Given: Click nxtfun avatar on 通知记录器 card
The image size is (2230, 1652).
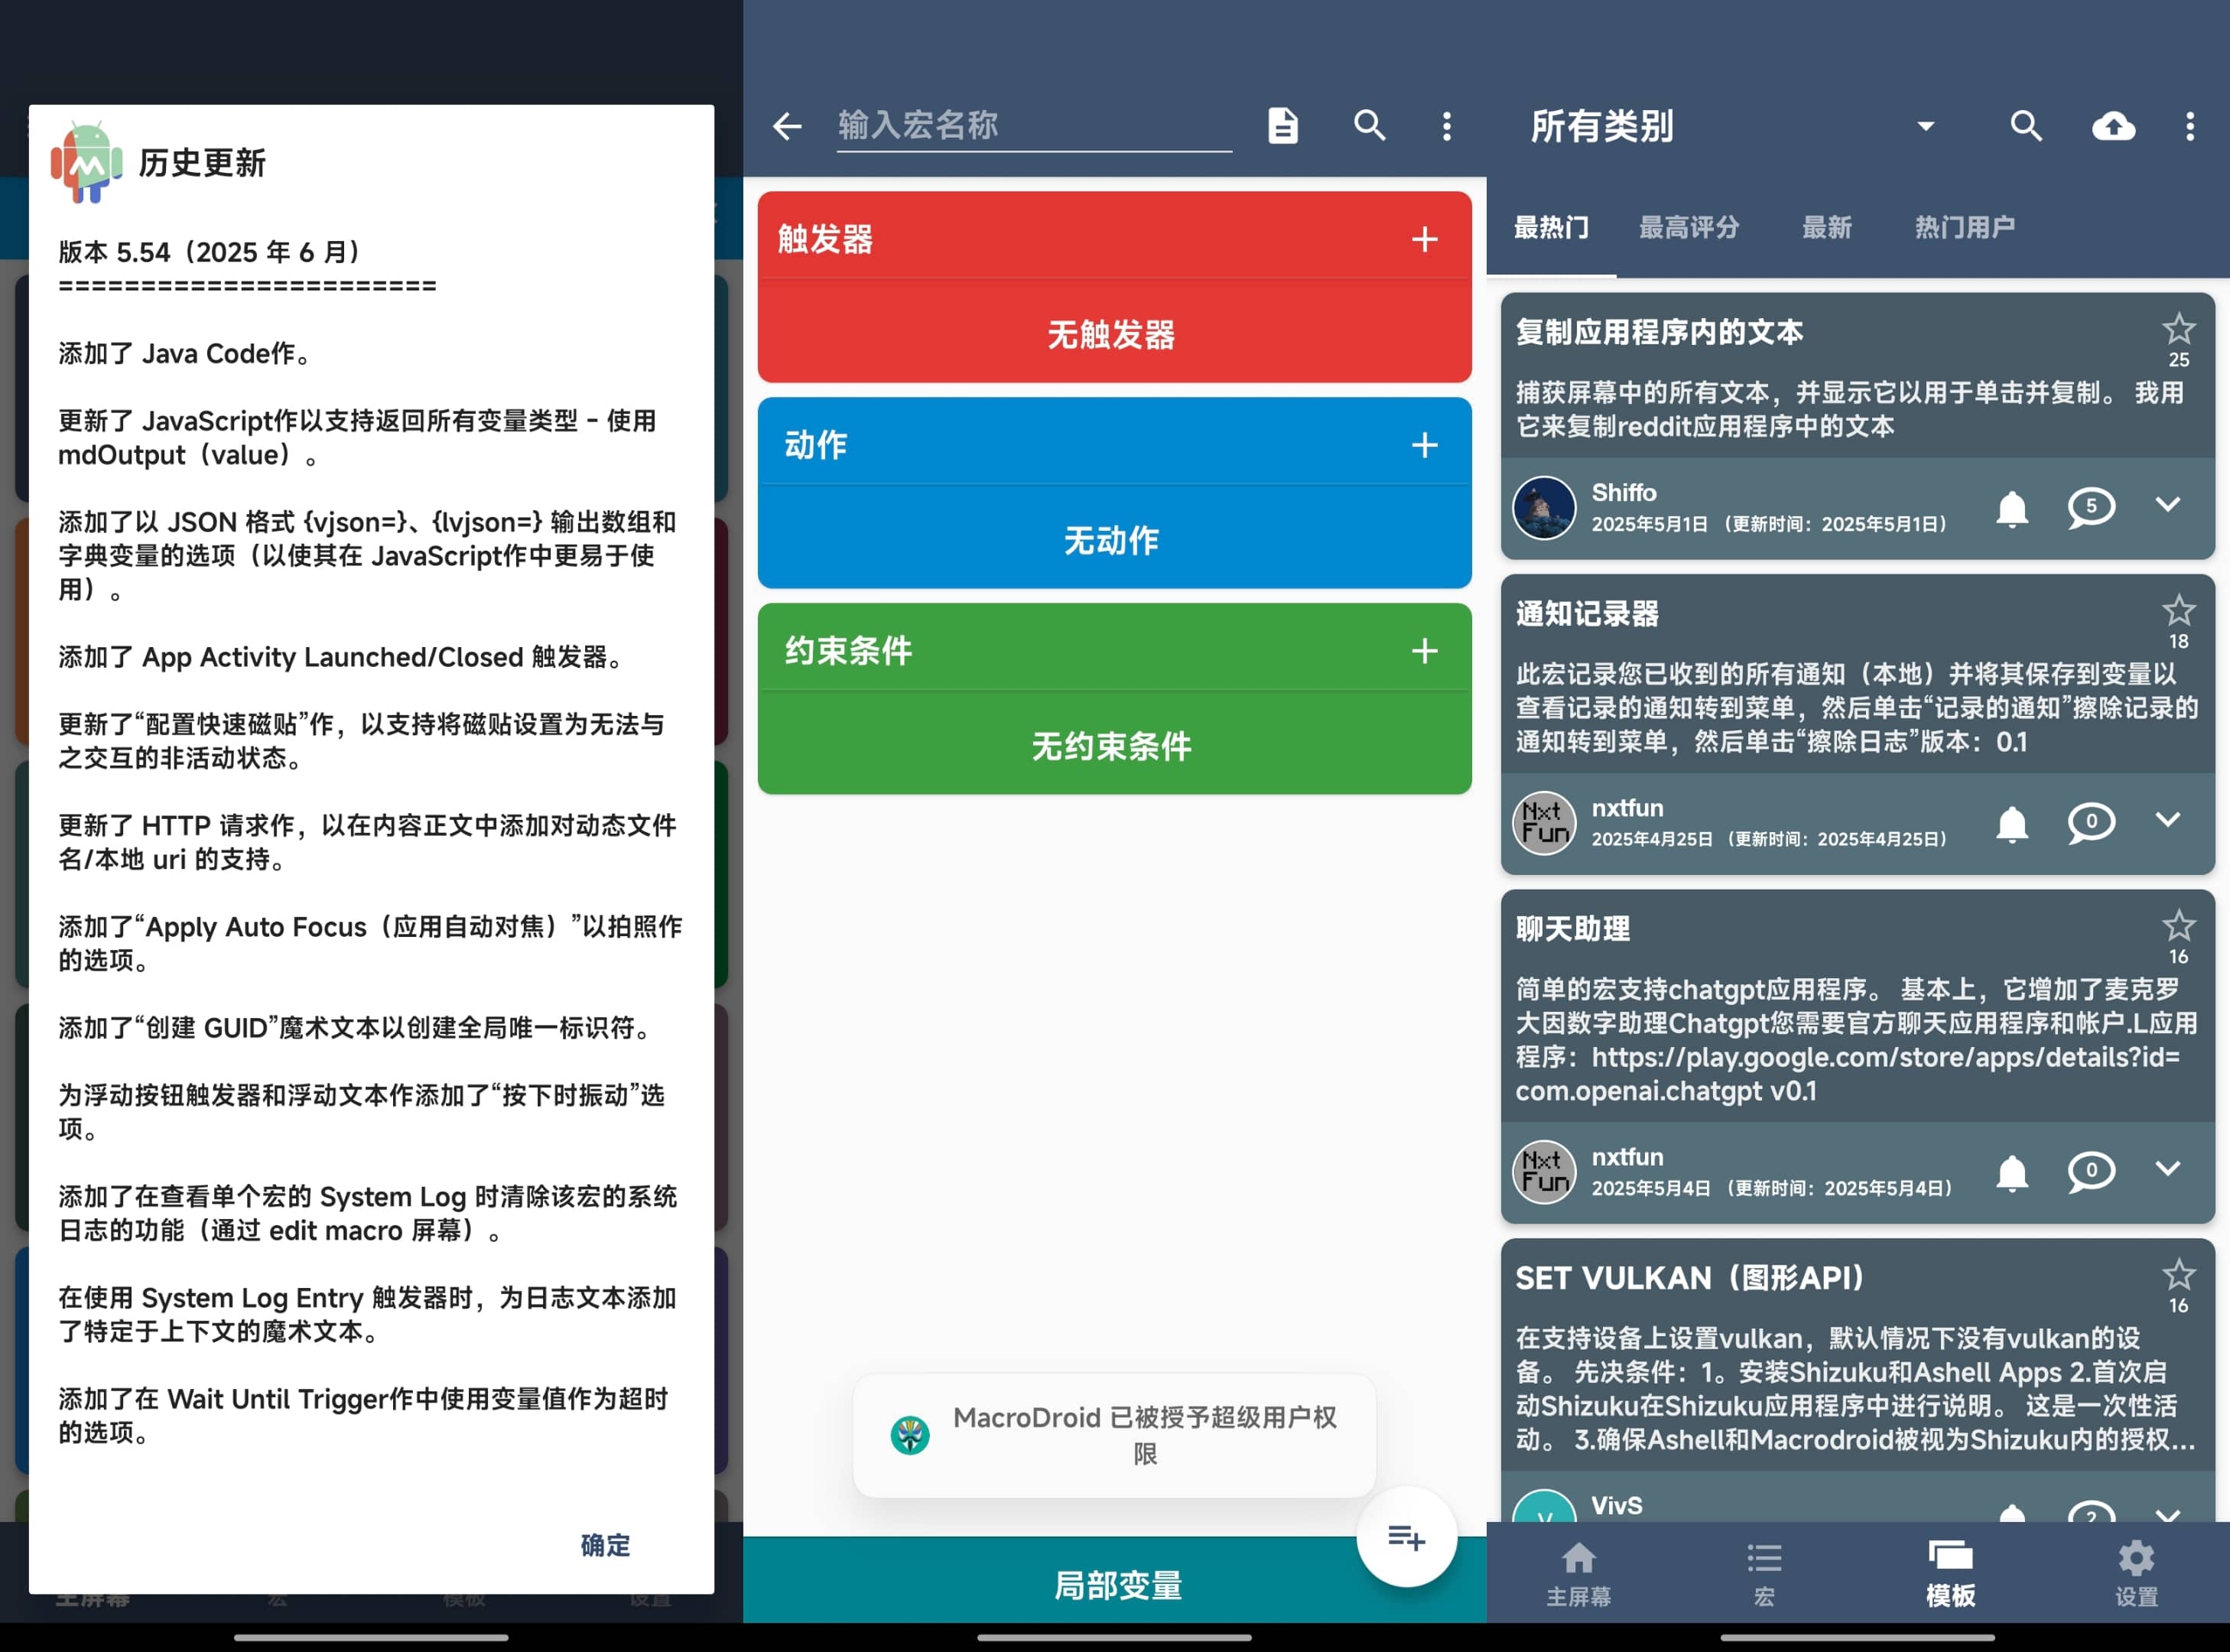Looking at the screenshot, I should click(1544, 822).
